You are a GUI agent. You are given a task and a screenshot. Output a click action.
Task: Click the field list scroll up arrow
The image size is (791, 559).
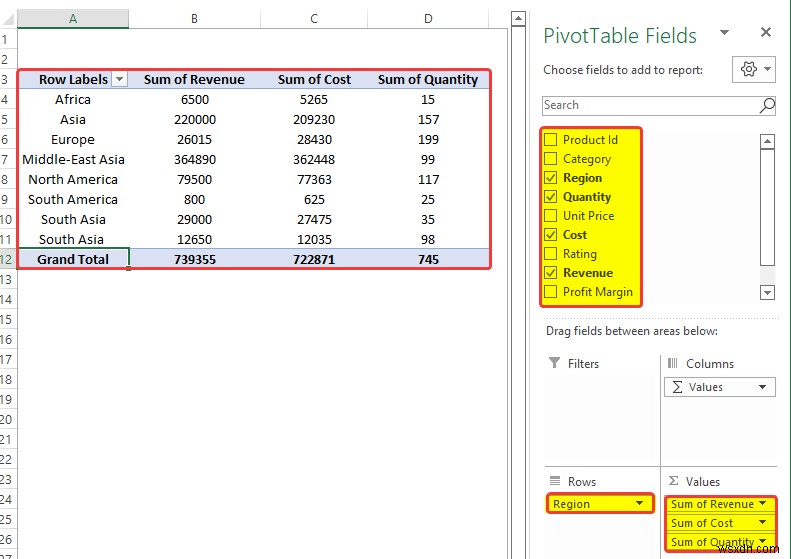pos(767,142)
